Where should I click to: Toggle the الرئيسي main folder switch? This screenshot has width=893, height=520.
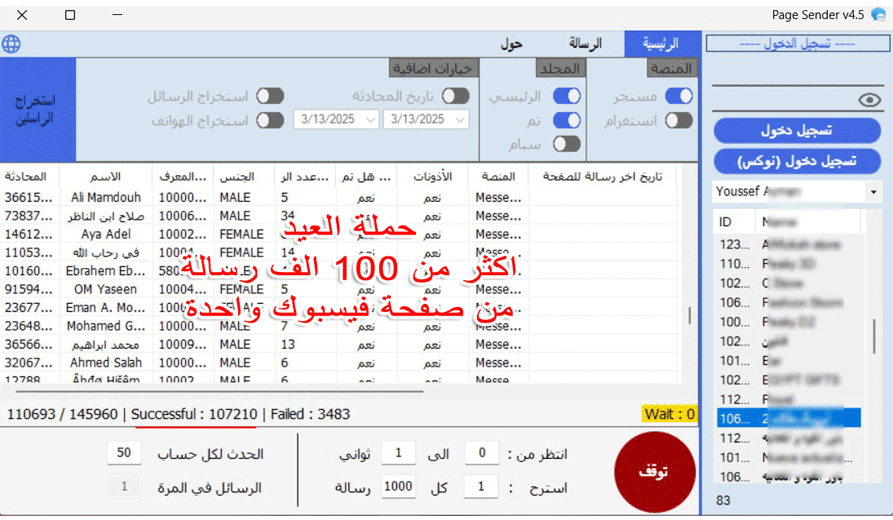[x=567, y=96]
